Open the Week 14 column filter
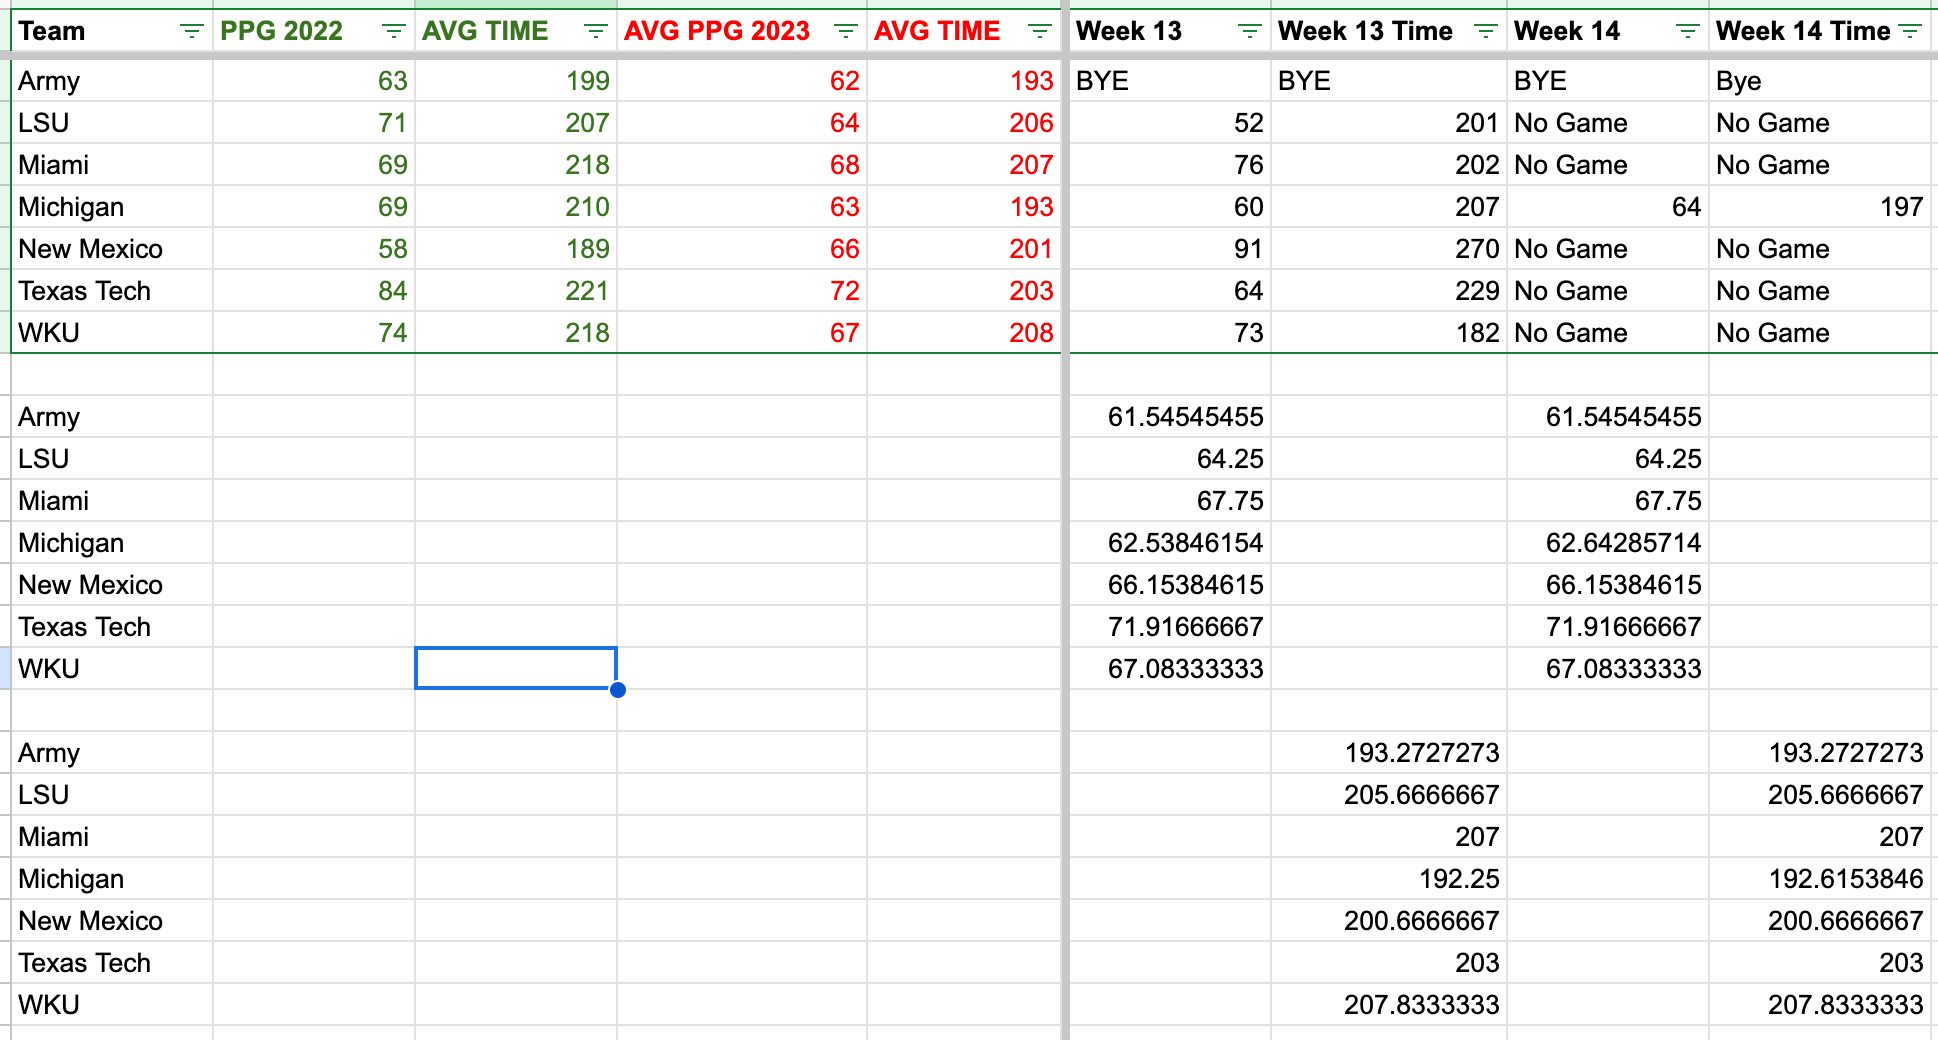The height and width of the screenshot is (1040, 1938). (1688, 32)
